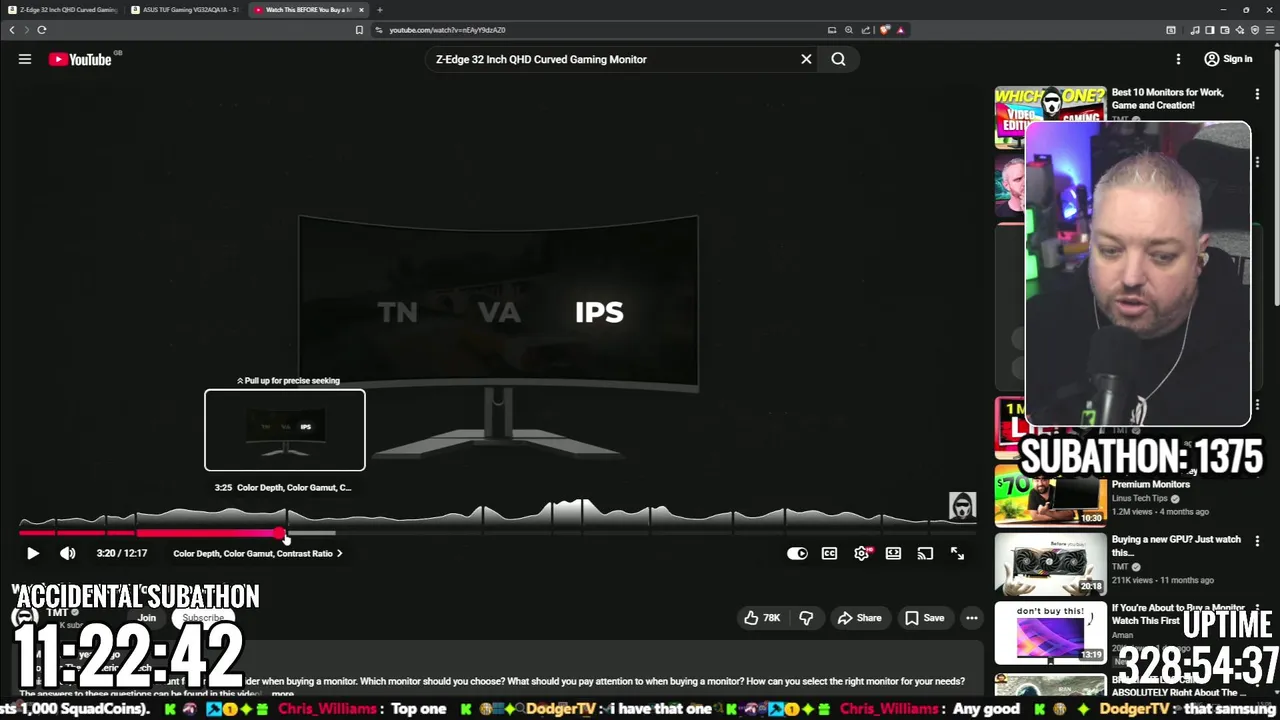Open options menu for Buying a new GPU
Screen dimensions: 1280x720
tap(1257, 541)
